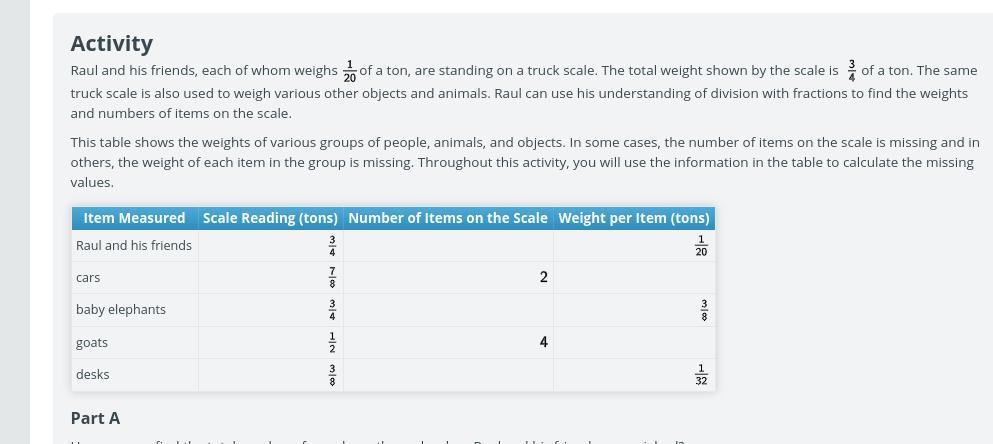Click the empty weight per item cell for goats
993x444 pixels.
pos(634,343)
